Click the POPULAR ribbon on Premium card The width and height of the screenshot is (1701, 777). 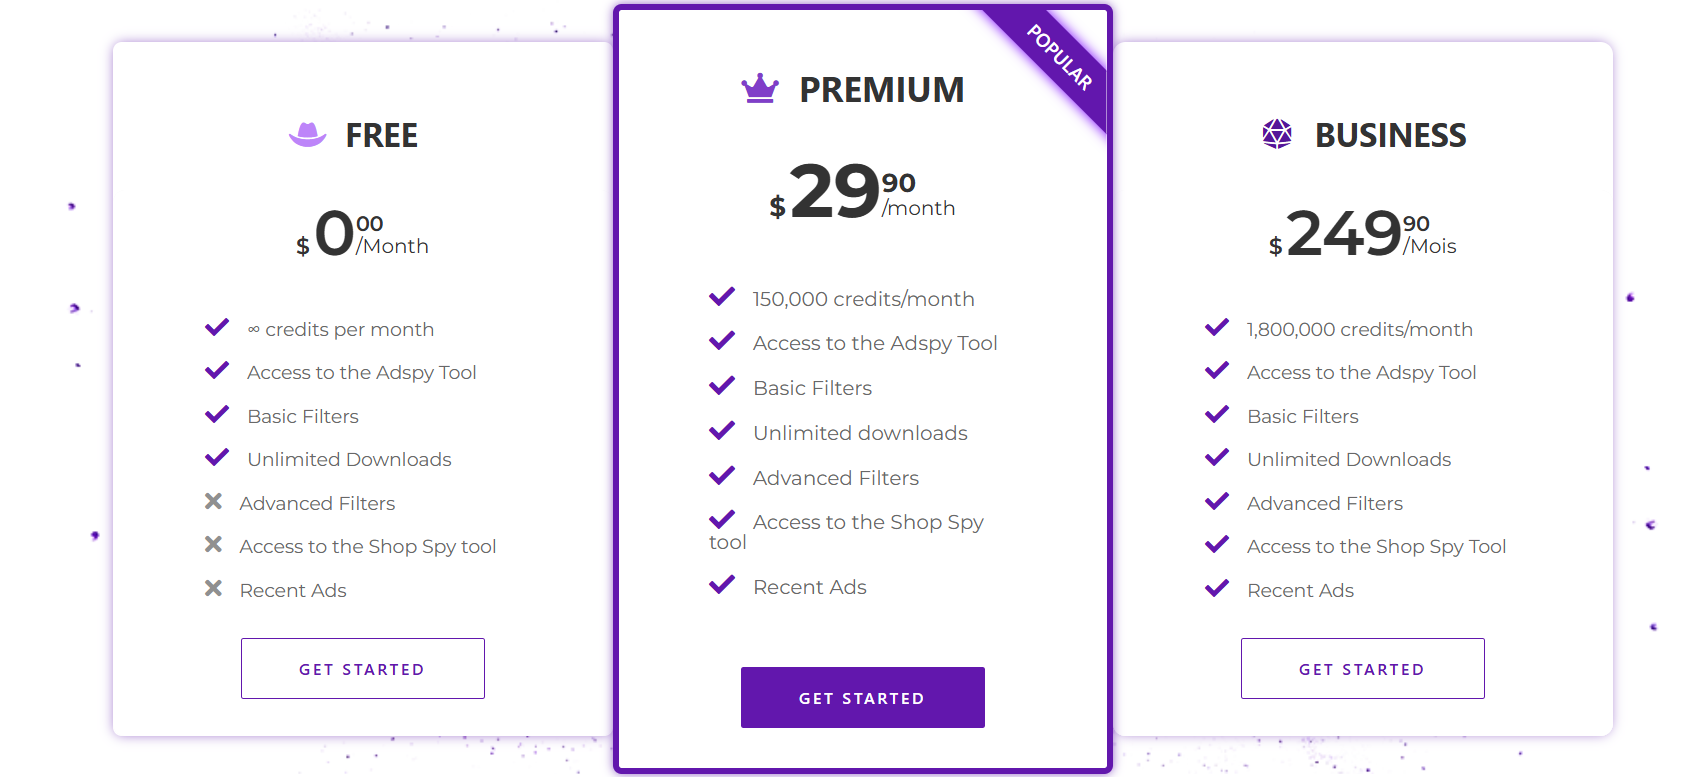[x=1059, y=58]
